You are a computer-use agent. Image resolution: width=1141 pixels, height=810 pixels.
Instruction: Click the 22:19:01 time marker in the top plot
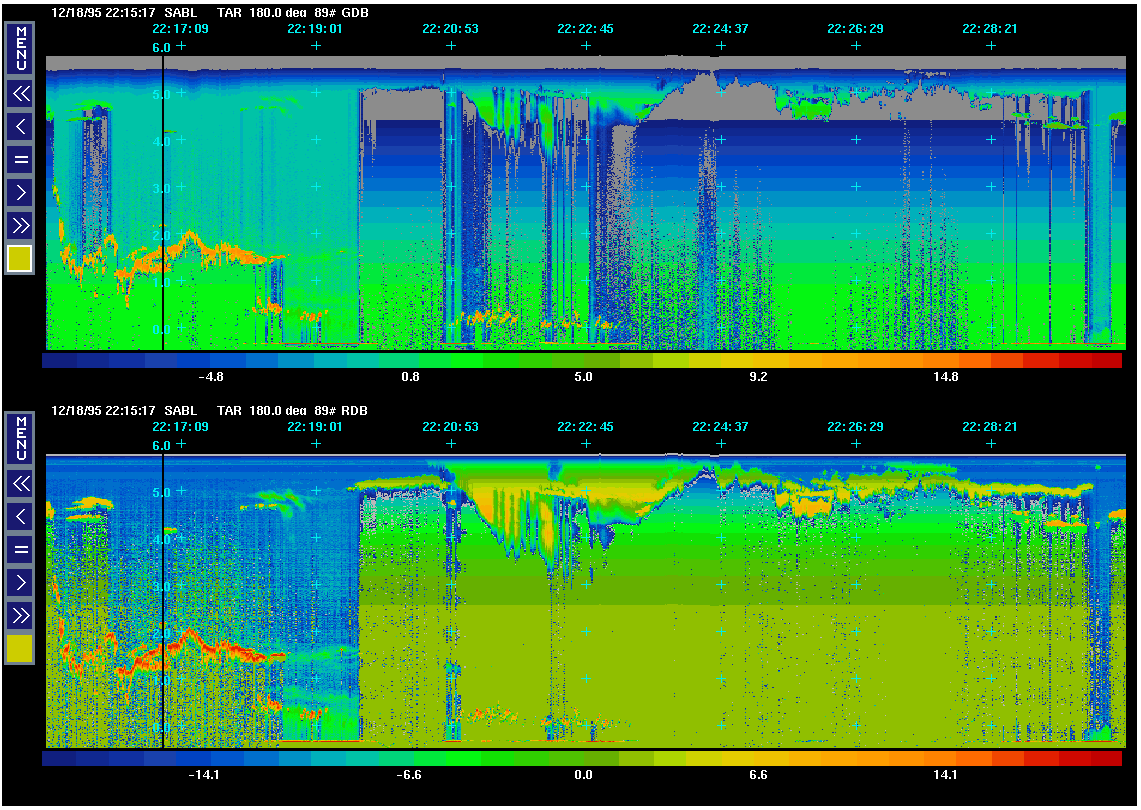pyautogui.click(x=315, y=29)
